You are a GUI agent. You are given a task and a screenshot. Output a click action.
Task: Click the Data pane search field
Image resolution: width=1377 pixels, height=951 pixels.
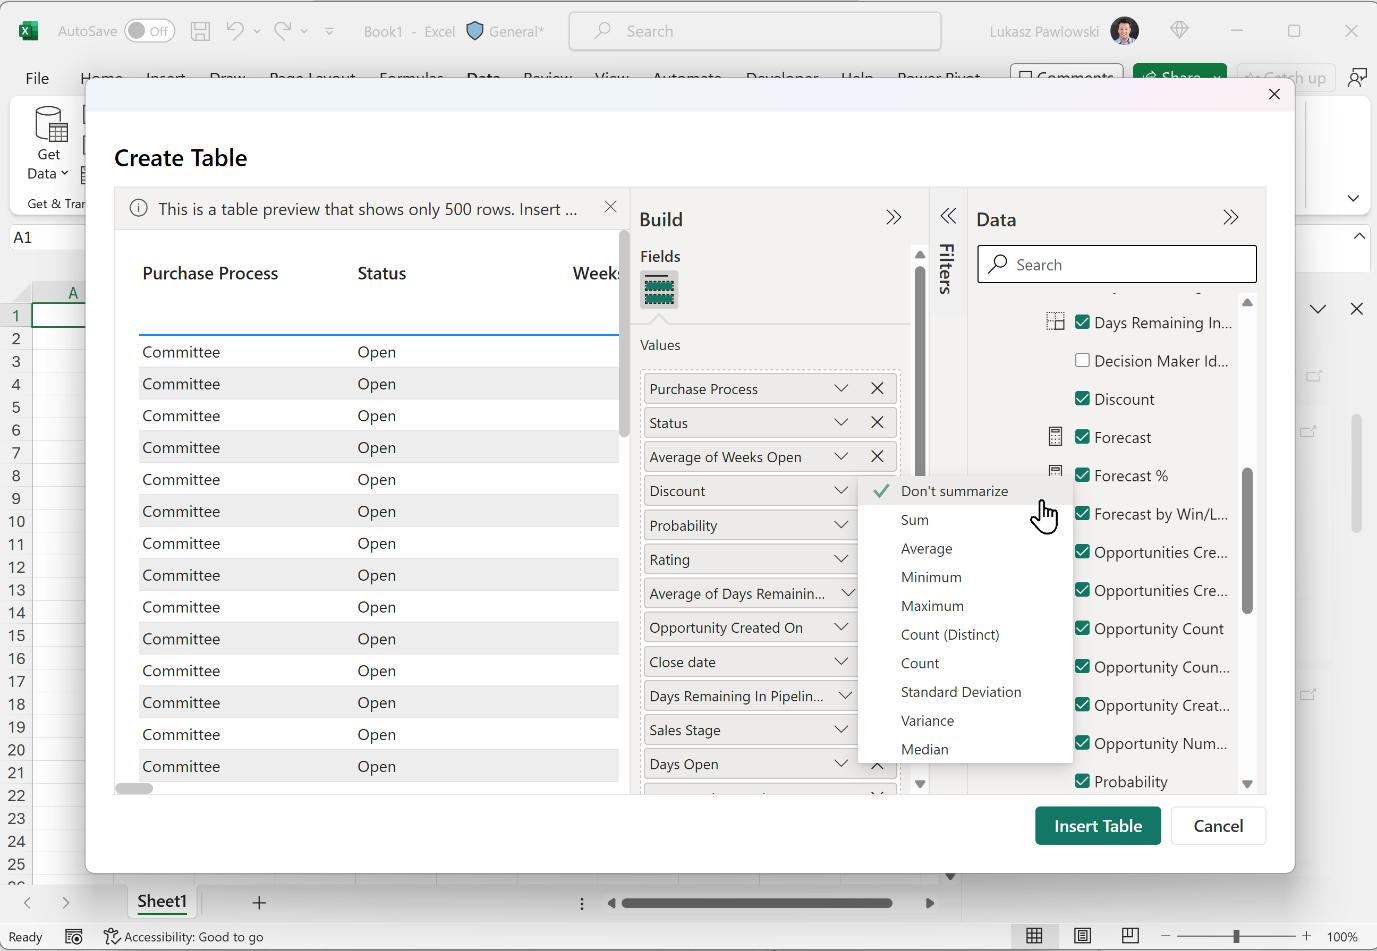[1117, 265]
